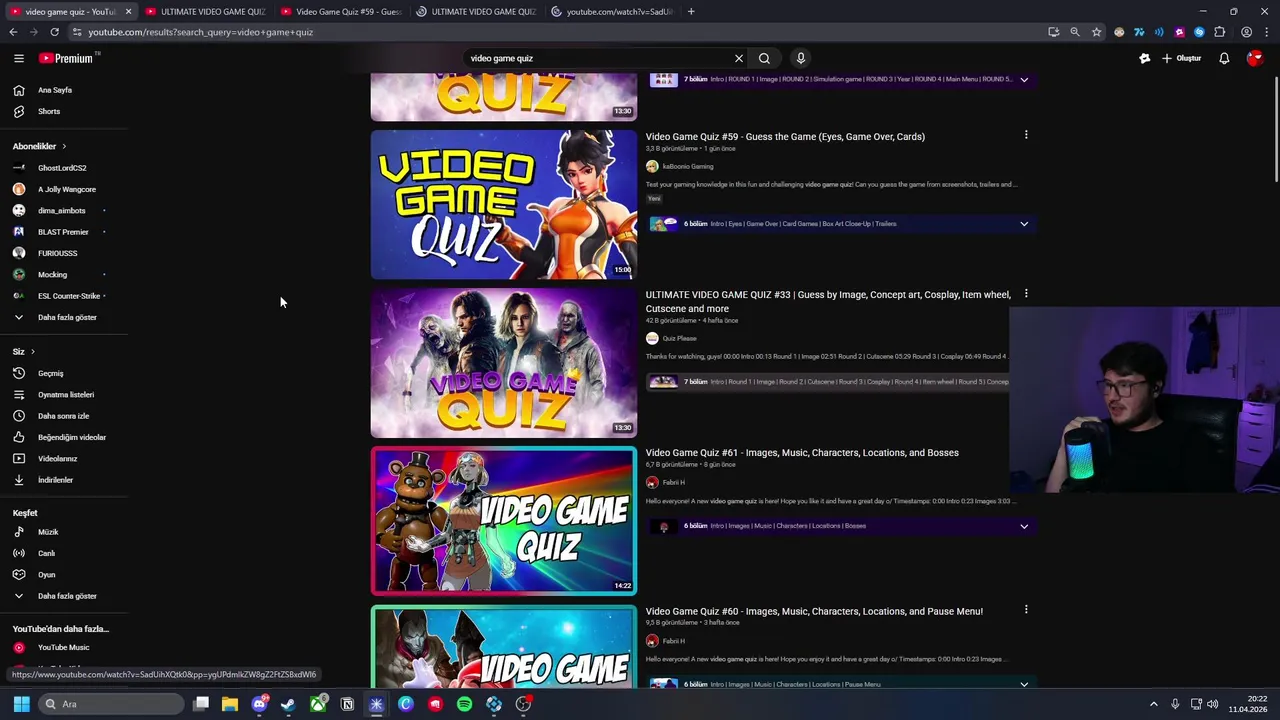Screen dimensions: 1280x720
Task: Expand Abonelikler subscriptions header
Action: (40, 146)
